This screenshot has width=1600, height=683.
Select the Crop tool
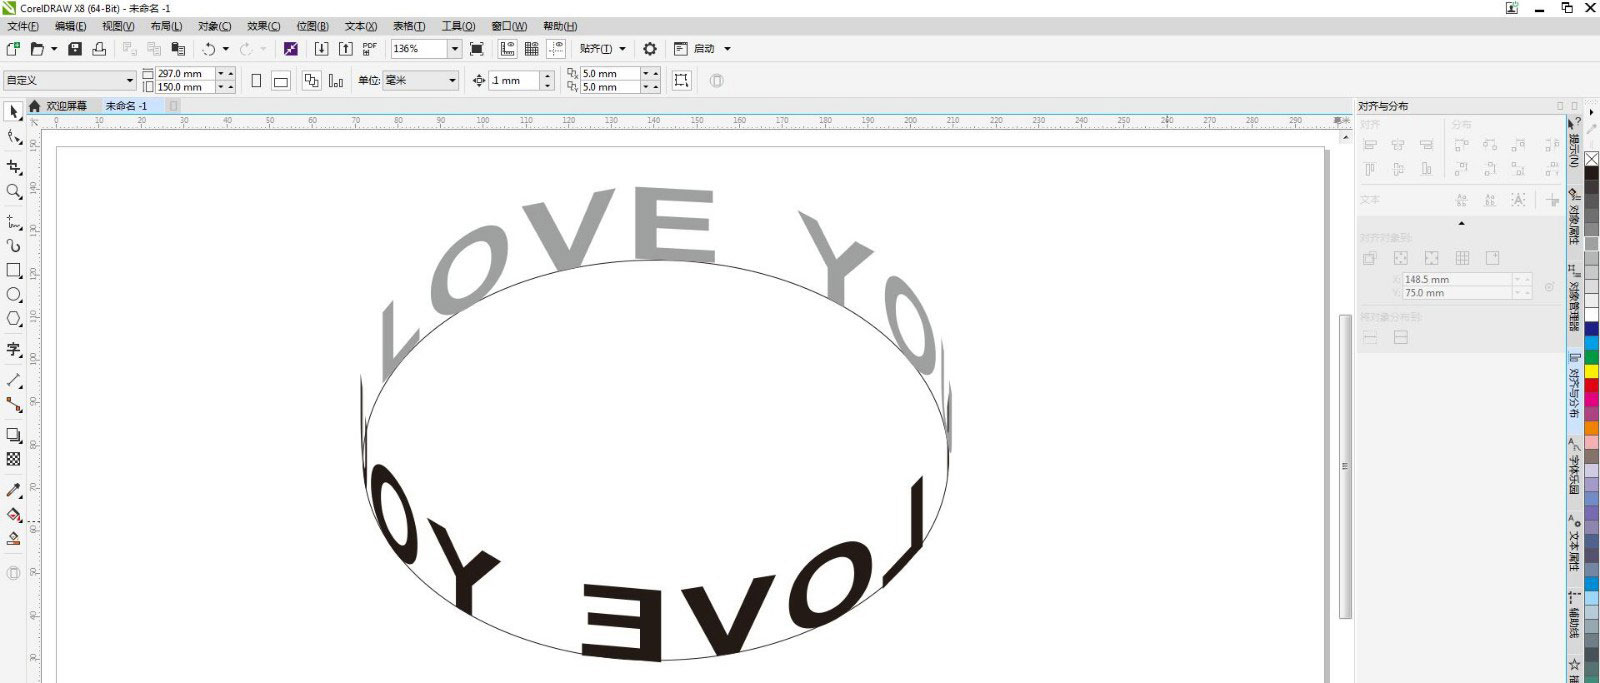(14, 167)
